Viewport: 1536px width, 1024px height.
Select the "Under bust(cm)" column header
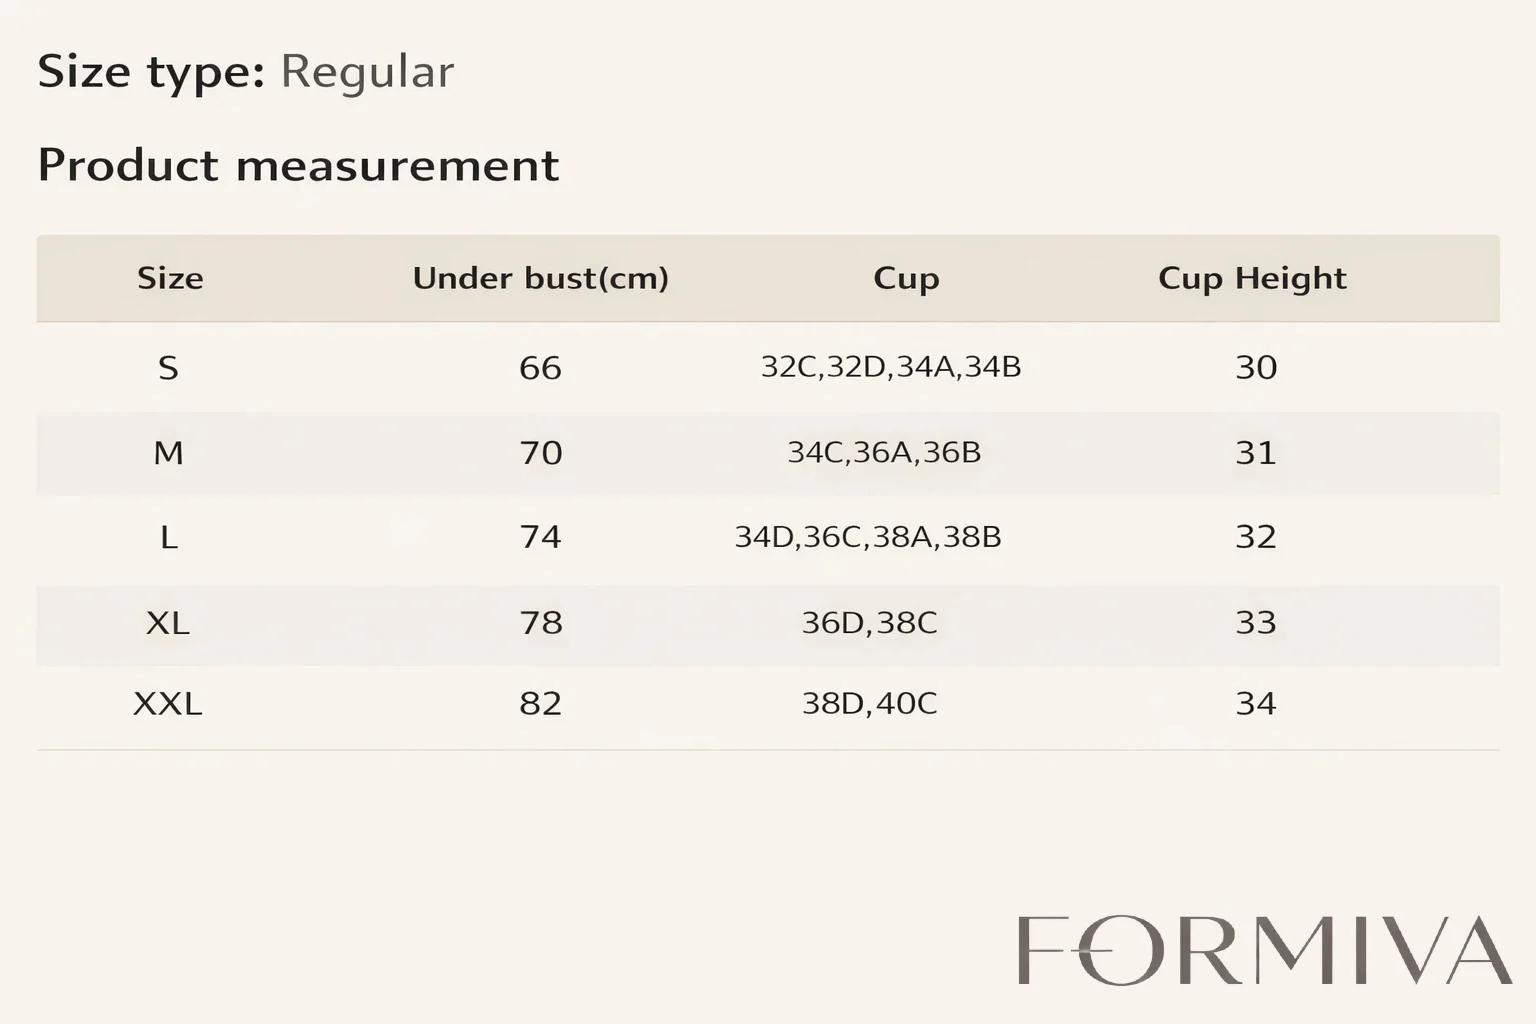click(x=540, y=278)
